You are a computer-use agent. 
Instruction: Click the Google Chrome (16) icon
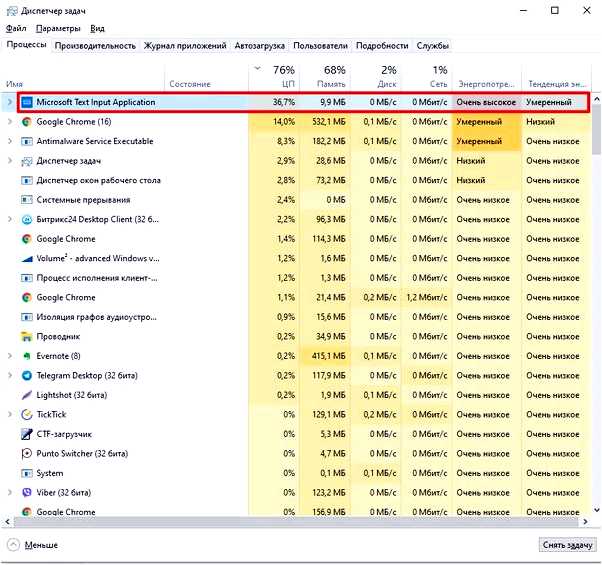(x=26, y=122)
